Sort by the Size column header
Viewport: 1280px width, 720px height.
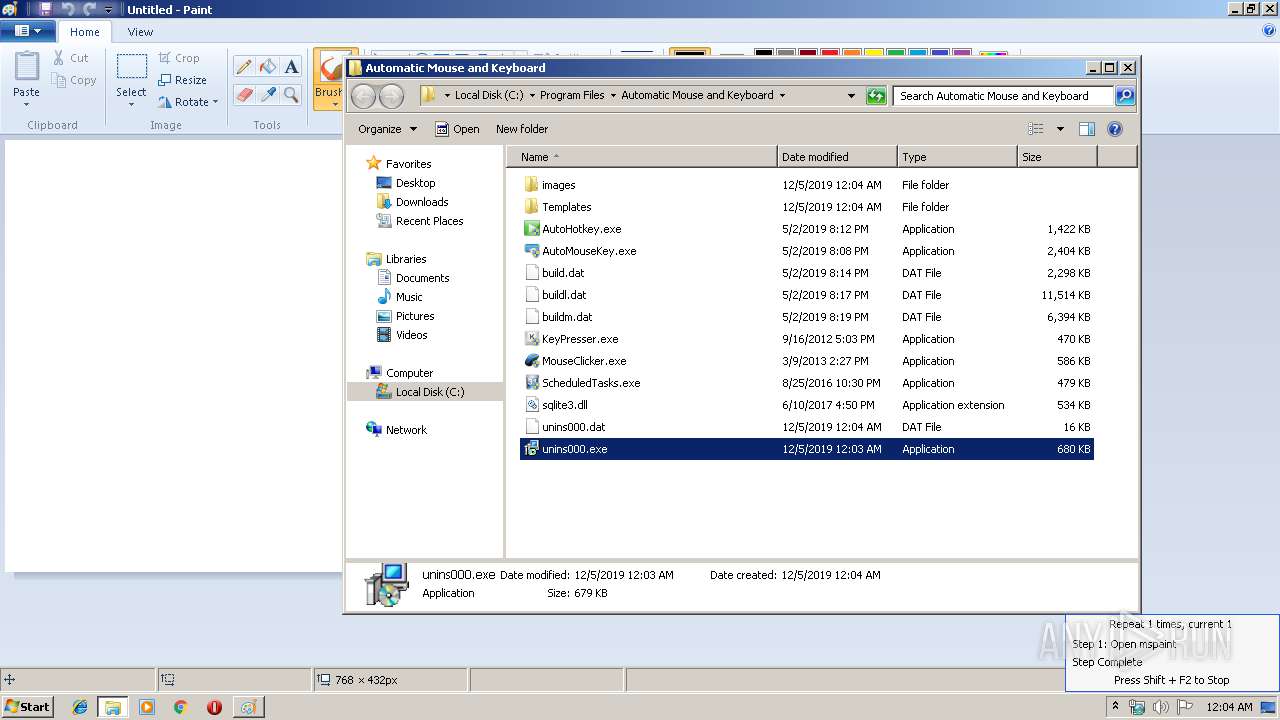[1057, 157]
